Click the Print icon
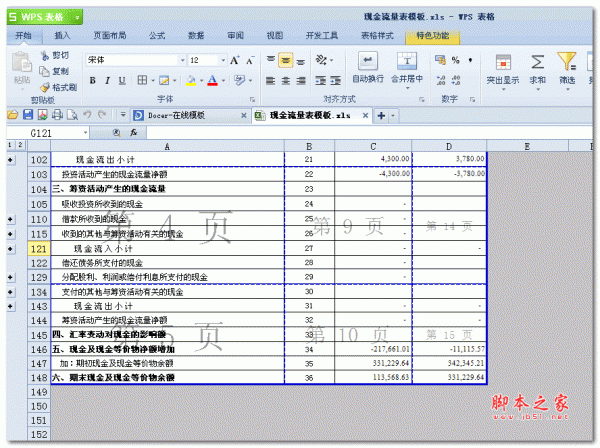The image size is (600, 448). pyautogui.click(x=57, y=115)
